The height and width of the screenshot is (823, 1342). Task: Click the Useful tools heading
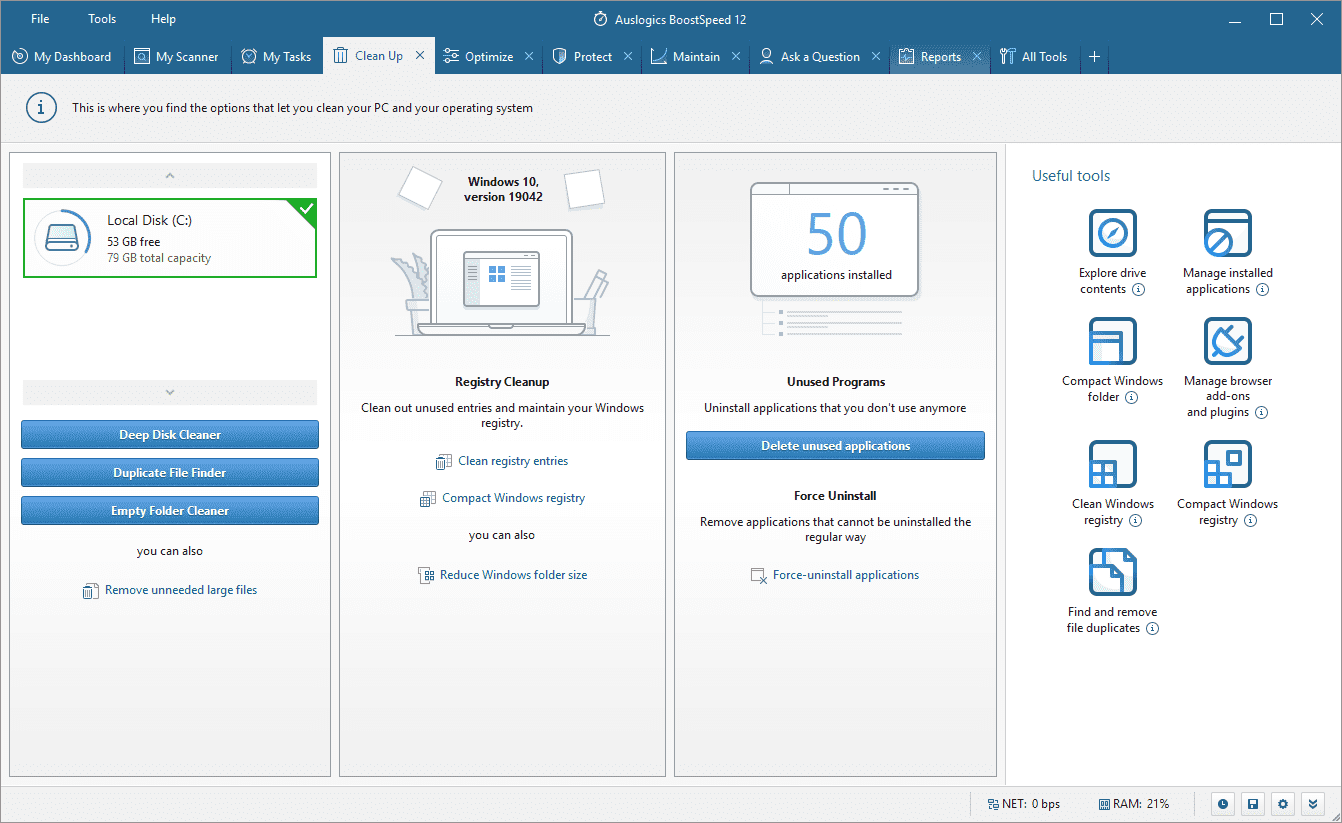pyautogui.click(x=1071, y=176)
